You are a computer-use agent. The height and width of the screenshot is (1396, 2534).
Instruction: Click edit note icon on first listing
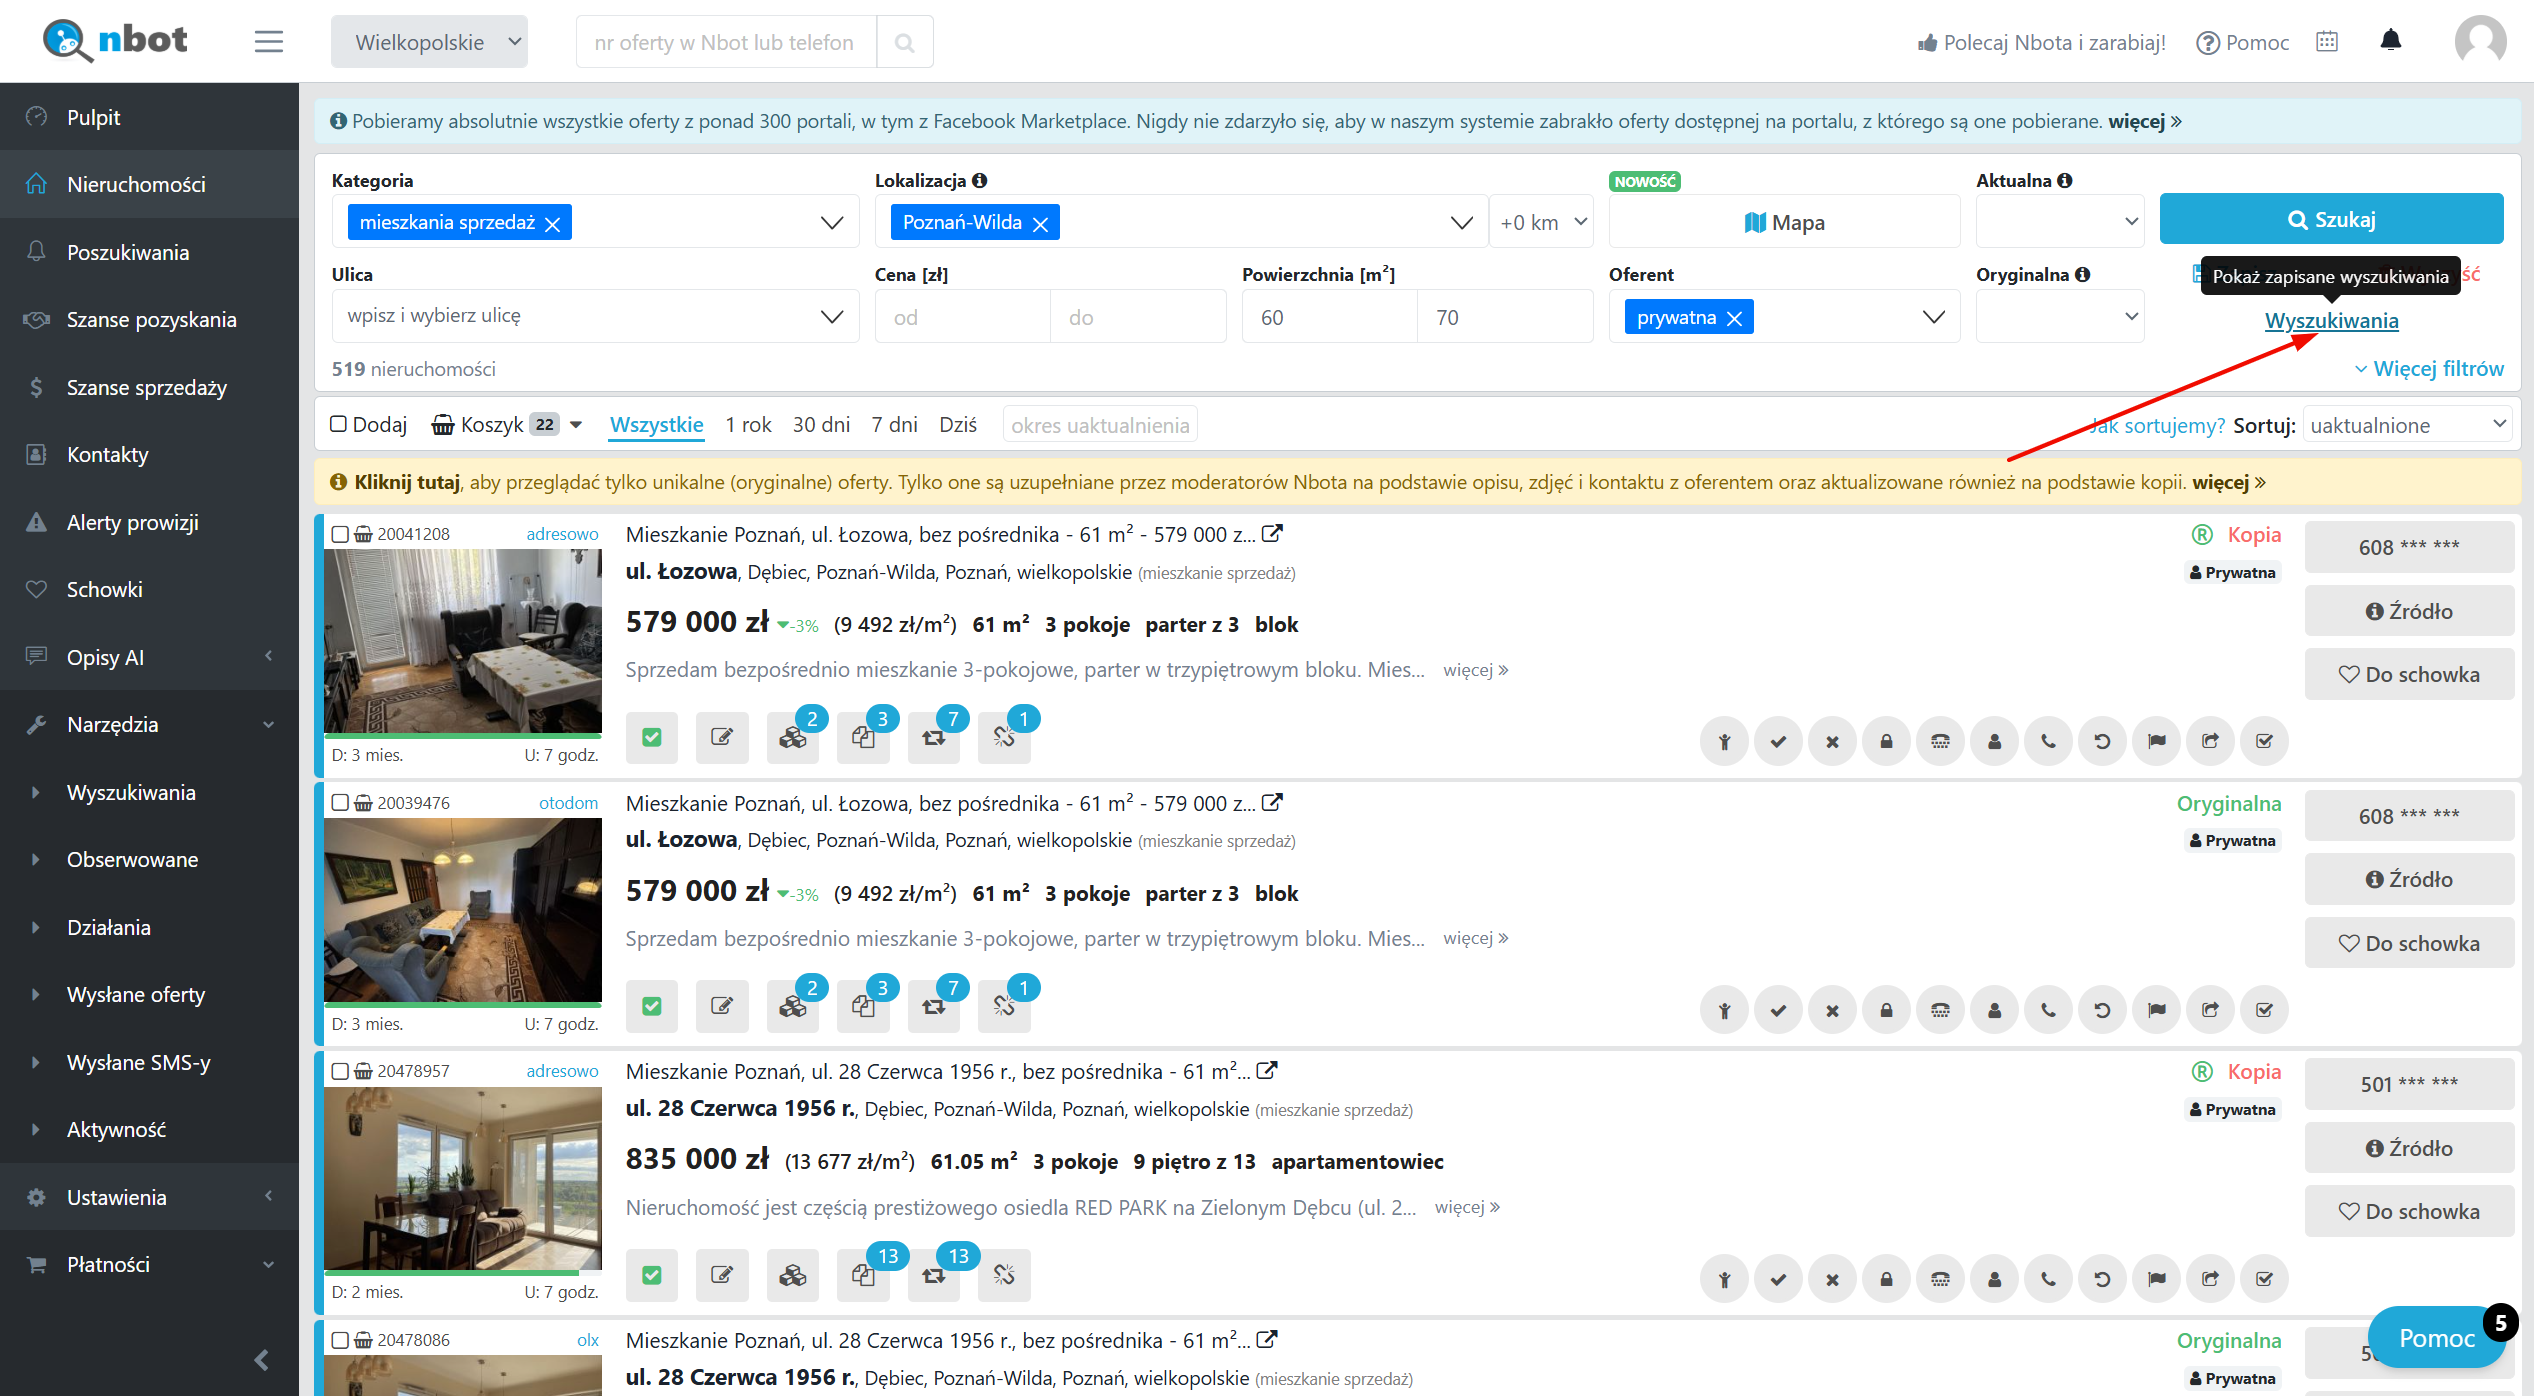(722, 738)
